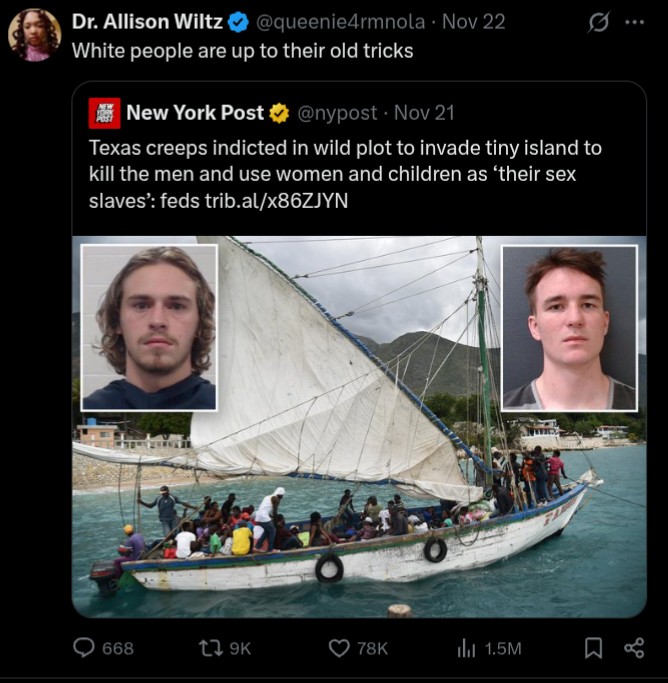668x683 pixels.
Task: Click the Grok slashed-circle icon
Action: point(598,22)
